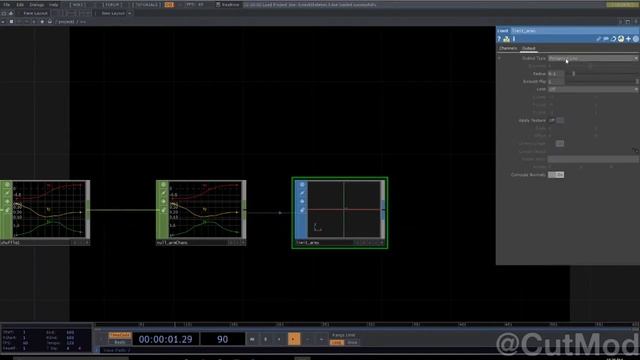640x360 pixels.
Task: Open the File menu
Action: coord(7,4)
